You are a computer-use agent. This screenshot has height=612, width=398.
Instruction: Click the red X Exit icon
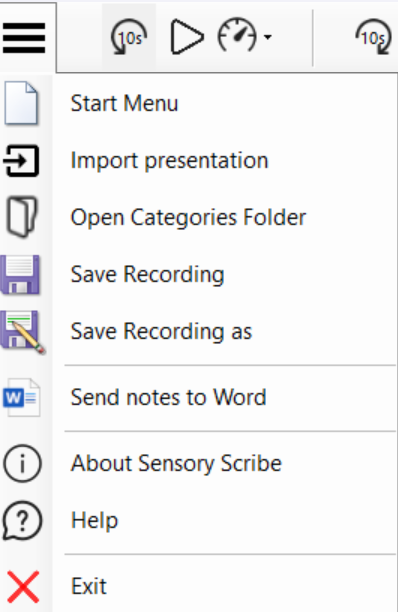(x=23, y=586)
